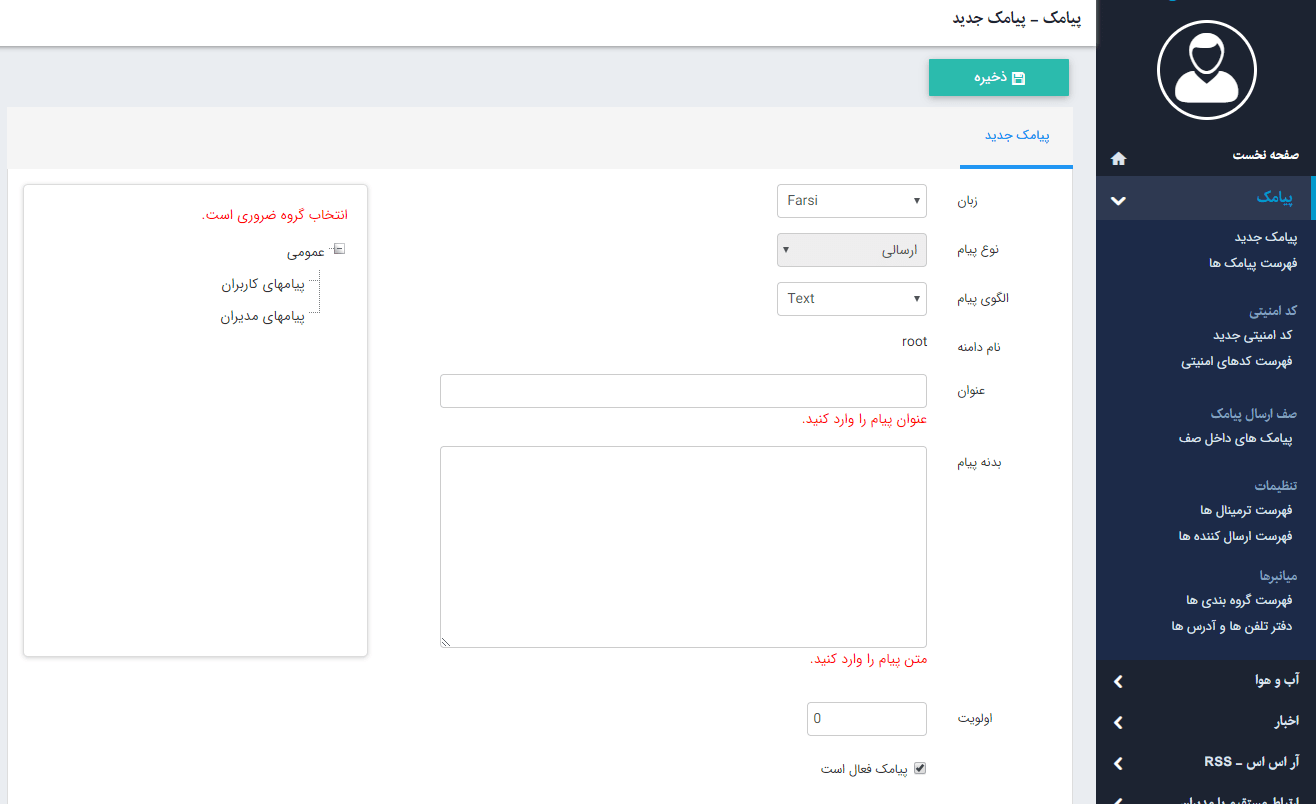This screenshot has width=1316, height=804.
Task: Expand the آب و هوا section arrow
Action: (1118, 681)
